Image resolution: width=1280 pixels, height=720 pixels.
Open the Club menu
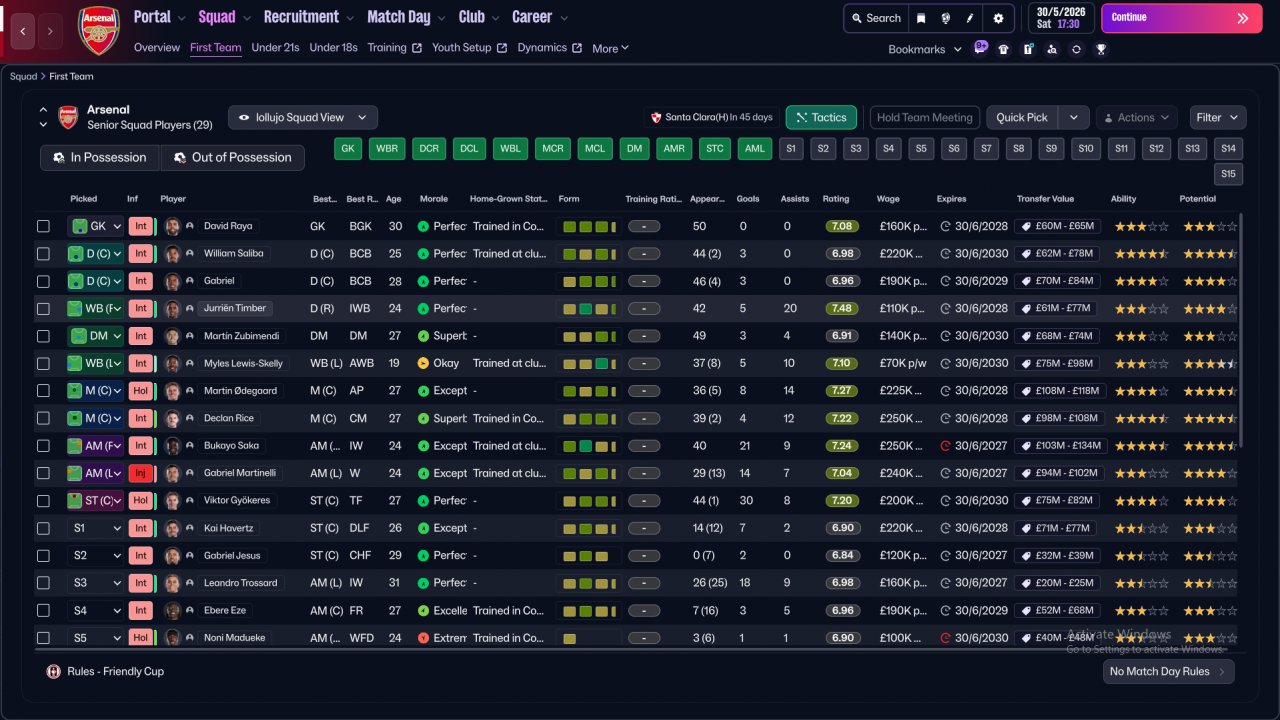[x=478, y=17]
